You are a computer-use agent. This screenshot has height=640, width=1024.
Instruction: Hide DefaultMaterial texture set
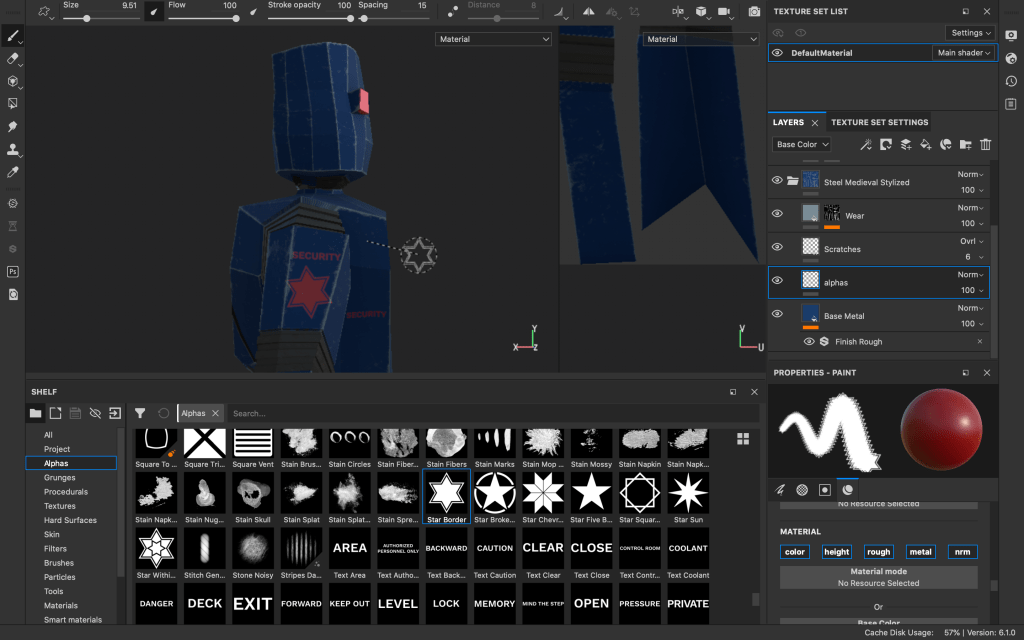(778, 53)
